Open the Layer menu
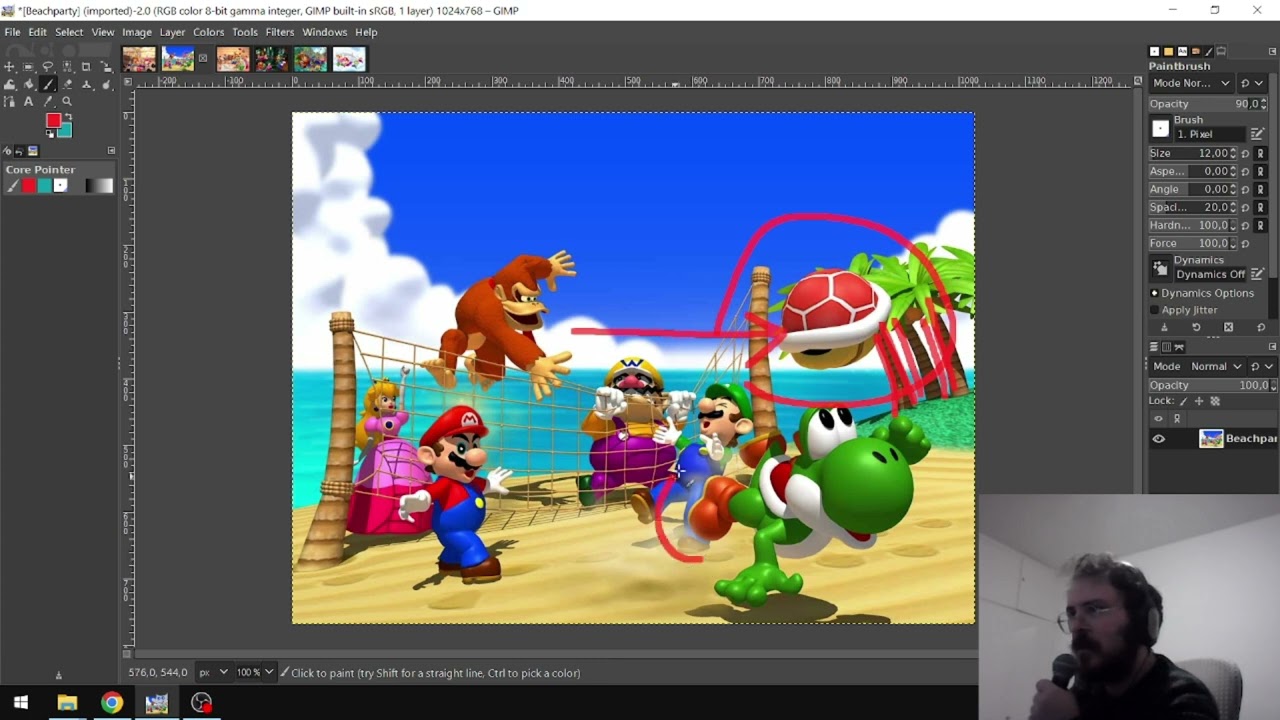Image resolution: width=1280 pixels, height=720 pixels. [172, 32]
